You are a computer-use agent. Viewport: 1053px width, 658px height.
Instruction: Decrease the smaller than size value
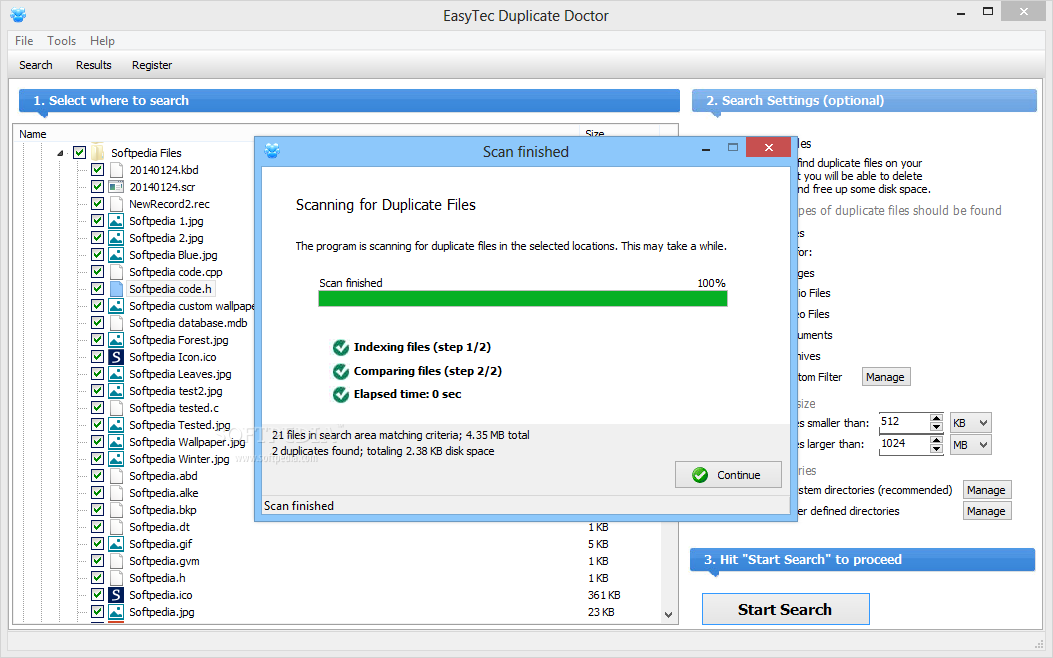[936, 427]
